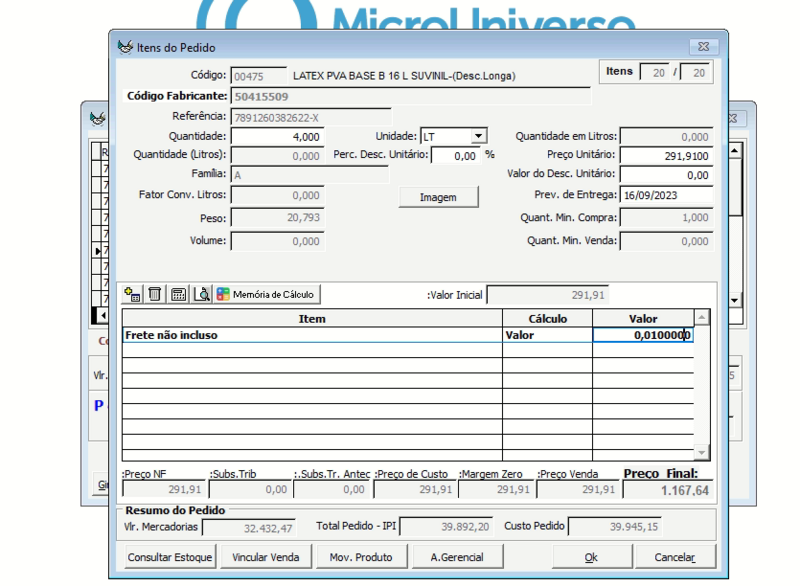Click the background window's scroll down arrow
The width and height of the screenshot is (800, 586).
pyautogui.click(x=734, y=300)
